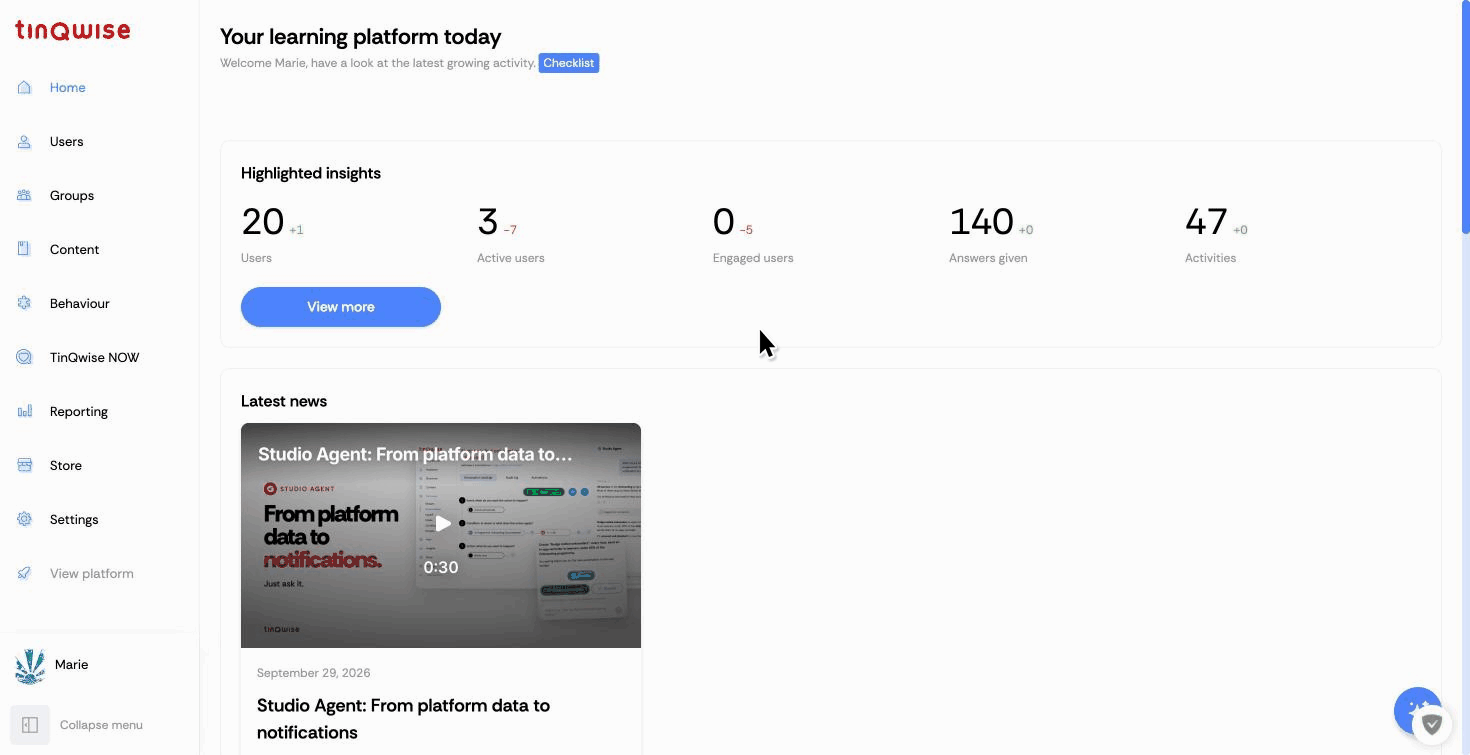Open the Settings menu label
The width and height of the screenshot is (1470, 755).
point(74,520)
